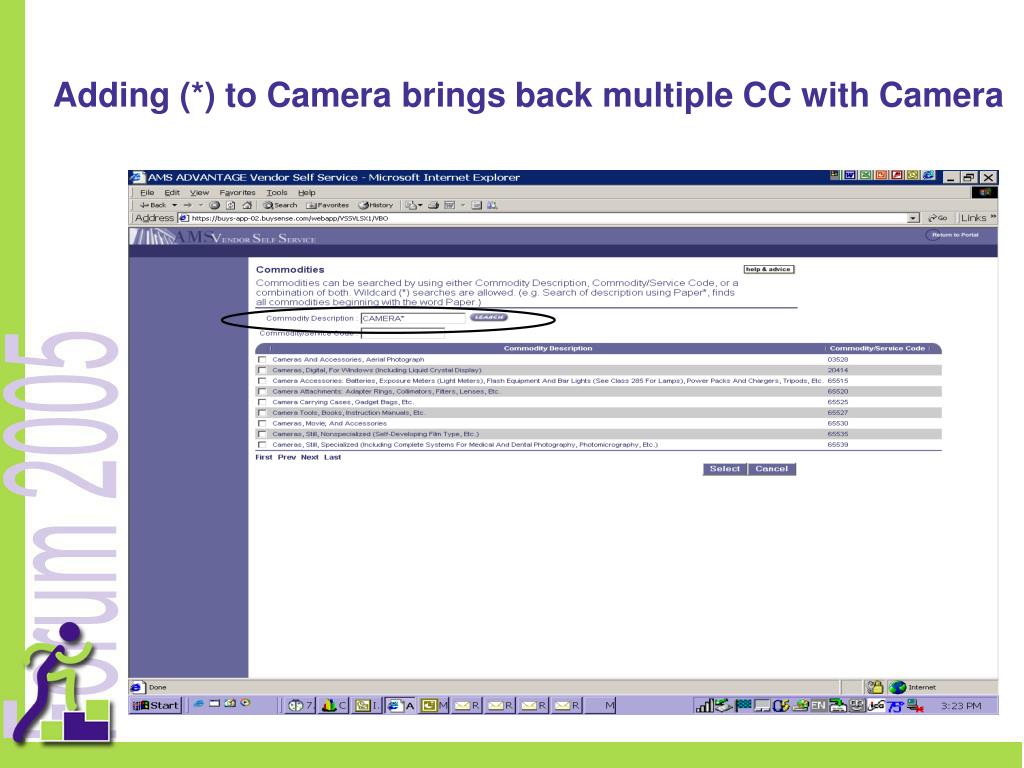Click the Excel icon in Office shortcut bar
This screenshot has height=768, width=1024.
(x=865, y=175)
